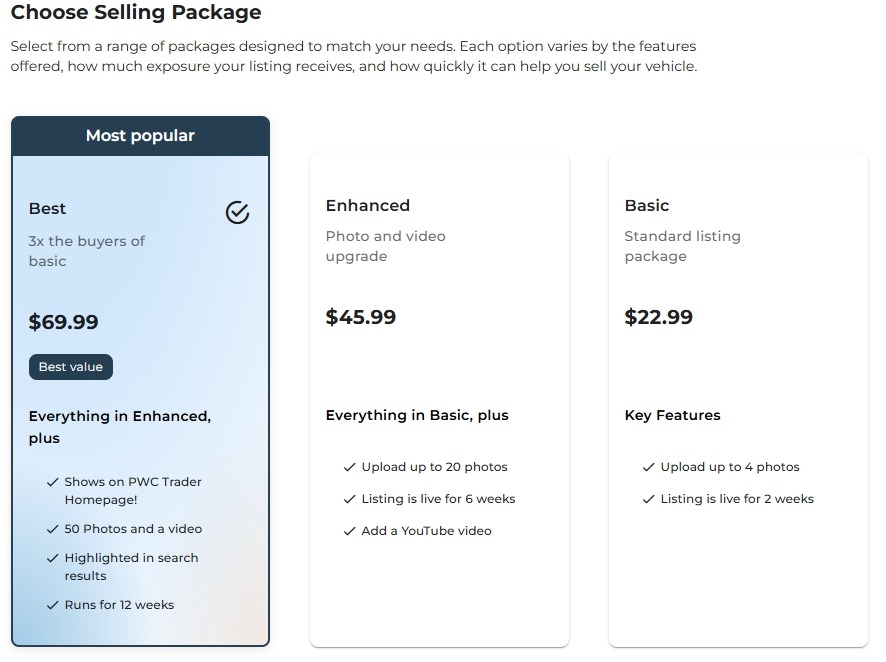886x662 pixels.
Task: Click the Choose Selling Package heading
Action: pyautogui.click(x=136, y=13)
